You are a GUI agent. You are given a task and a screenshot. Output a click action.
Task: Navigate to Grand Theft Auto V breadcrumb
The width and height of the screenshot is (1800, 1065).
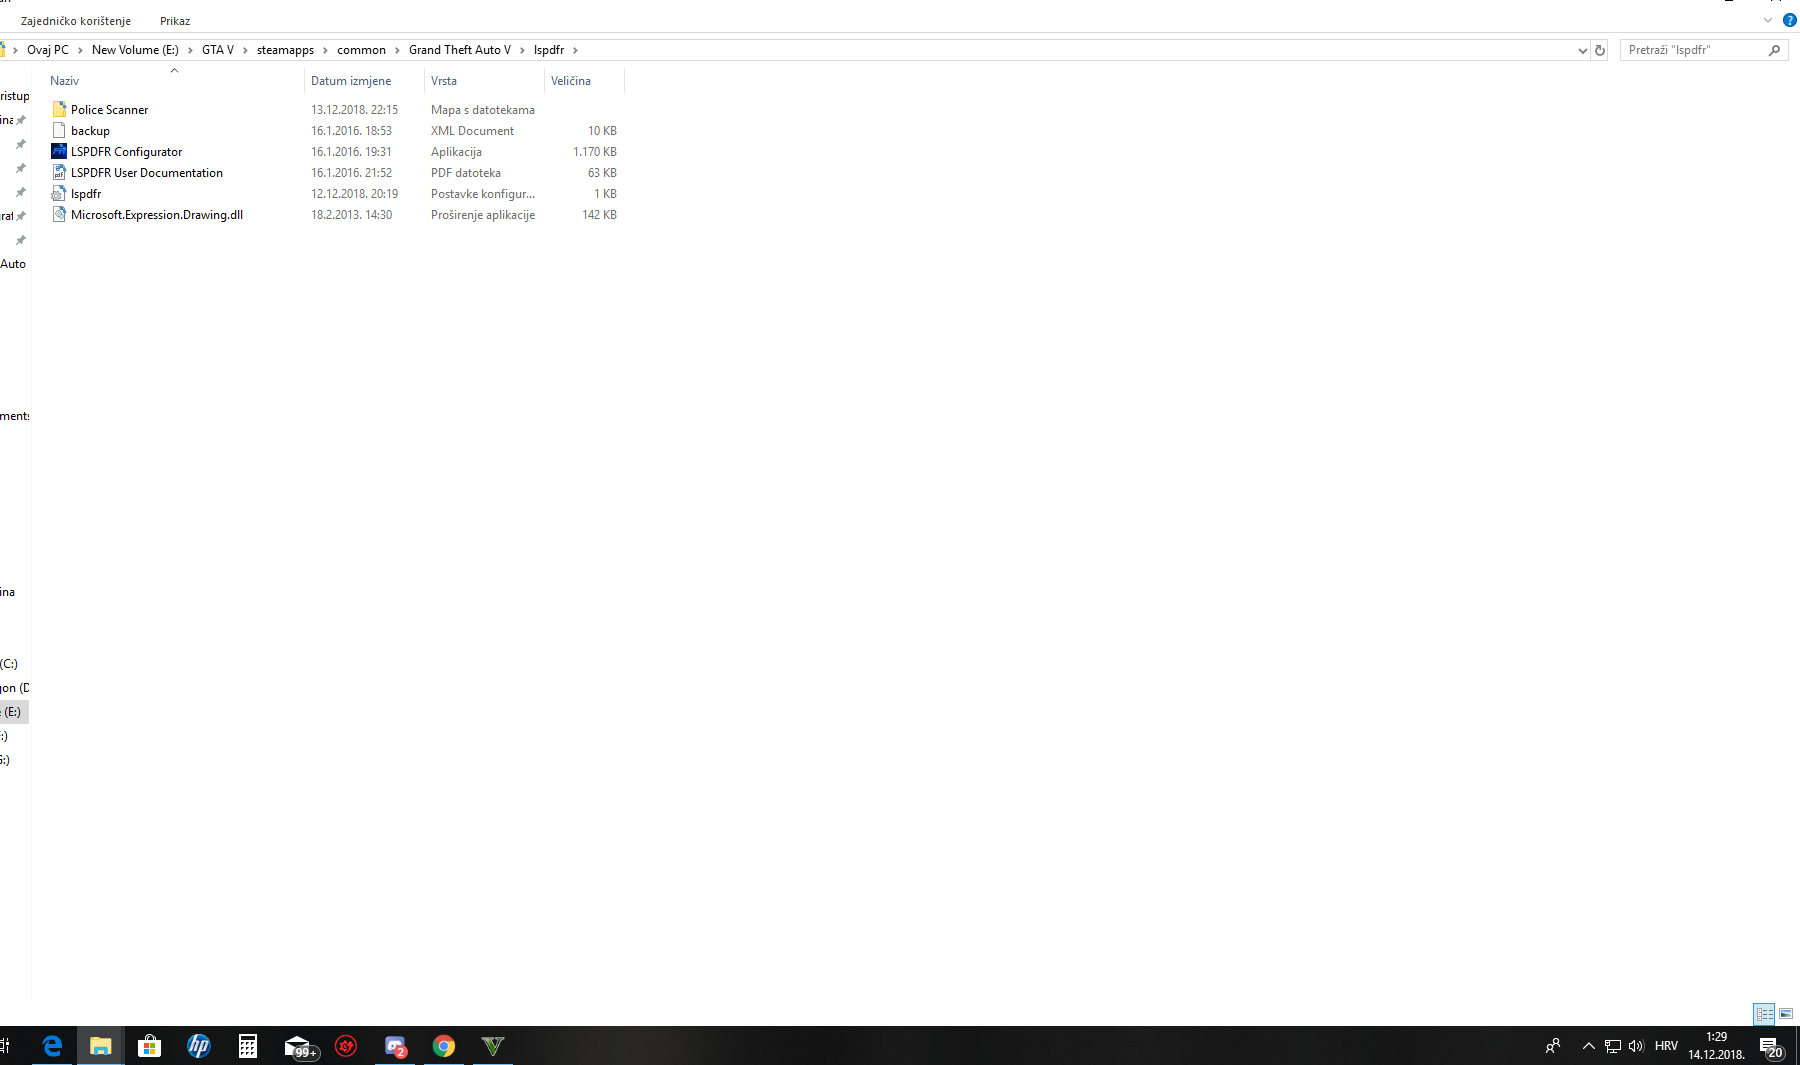point(460,50)
